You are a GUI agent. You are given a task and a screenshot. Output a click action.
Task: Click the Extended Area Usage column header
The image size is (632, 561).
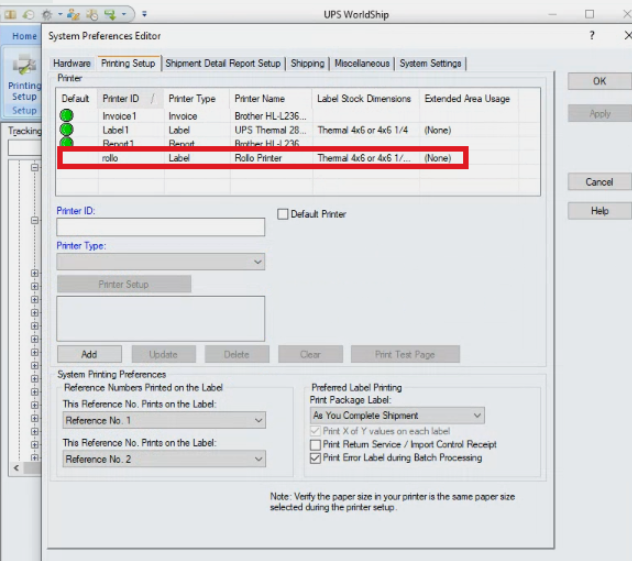[468, 99]
